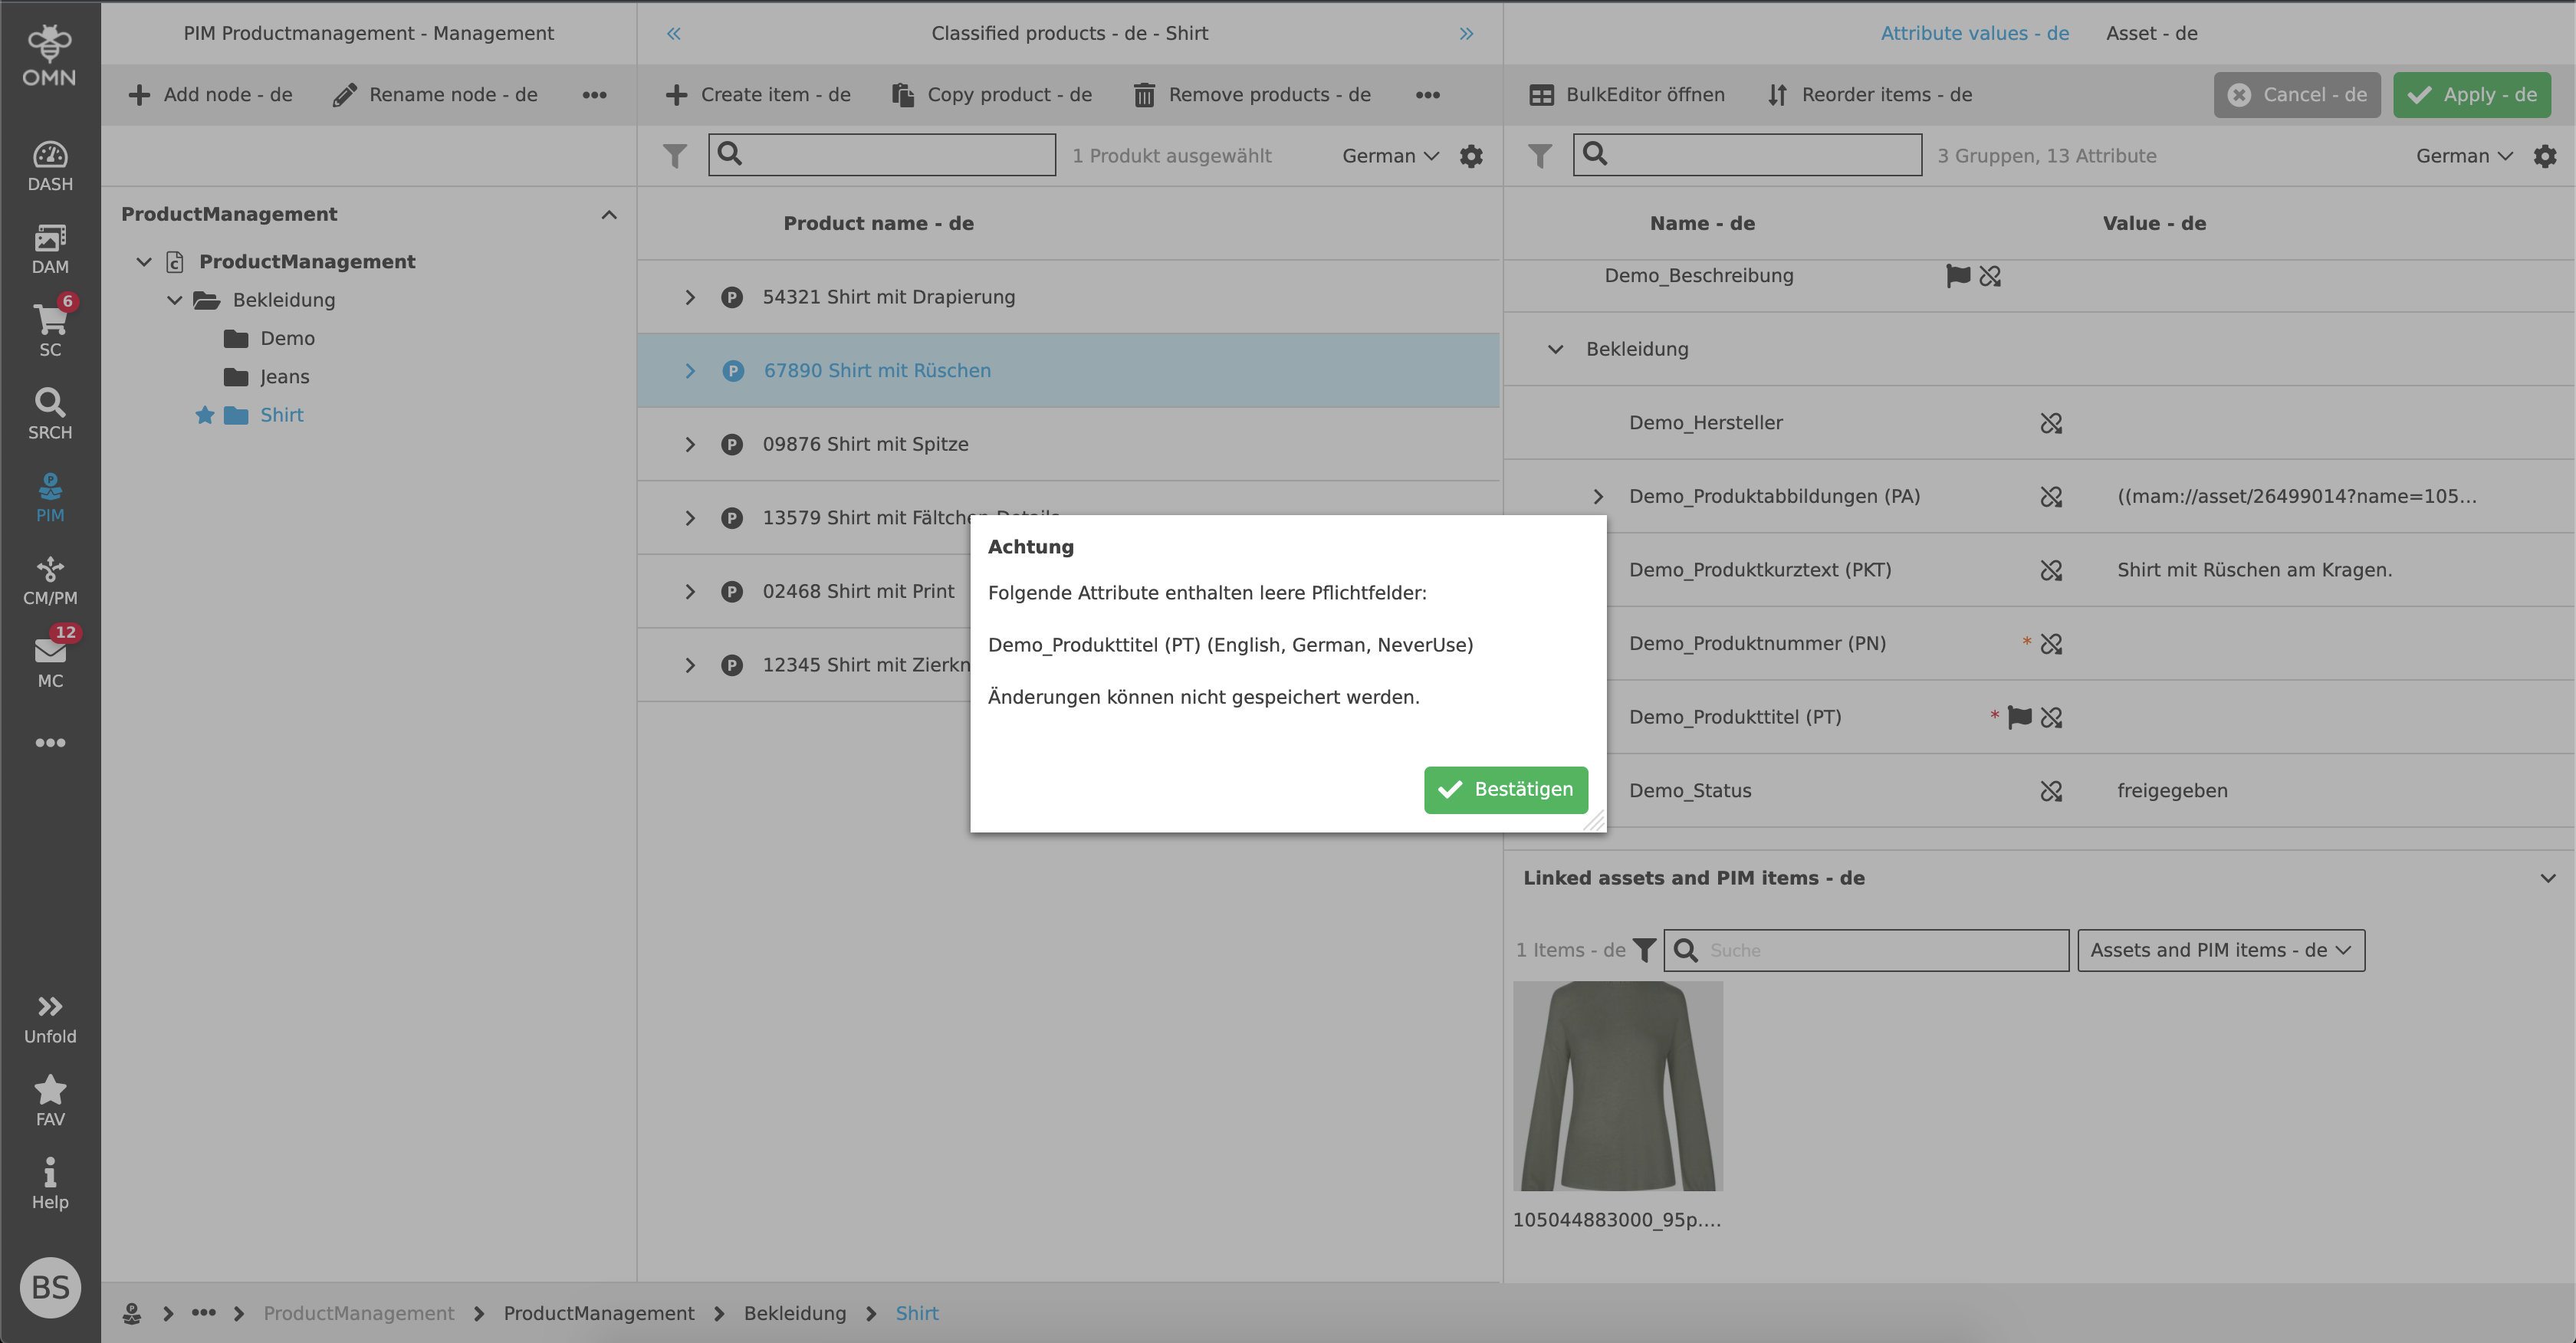
Task: Toggle the inheritance link icon for Demo_Status
Action: [2051, 791]
